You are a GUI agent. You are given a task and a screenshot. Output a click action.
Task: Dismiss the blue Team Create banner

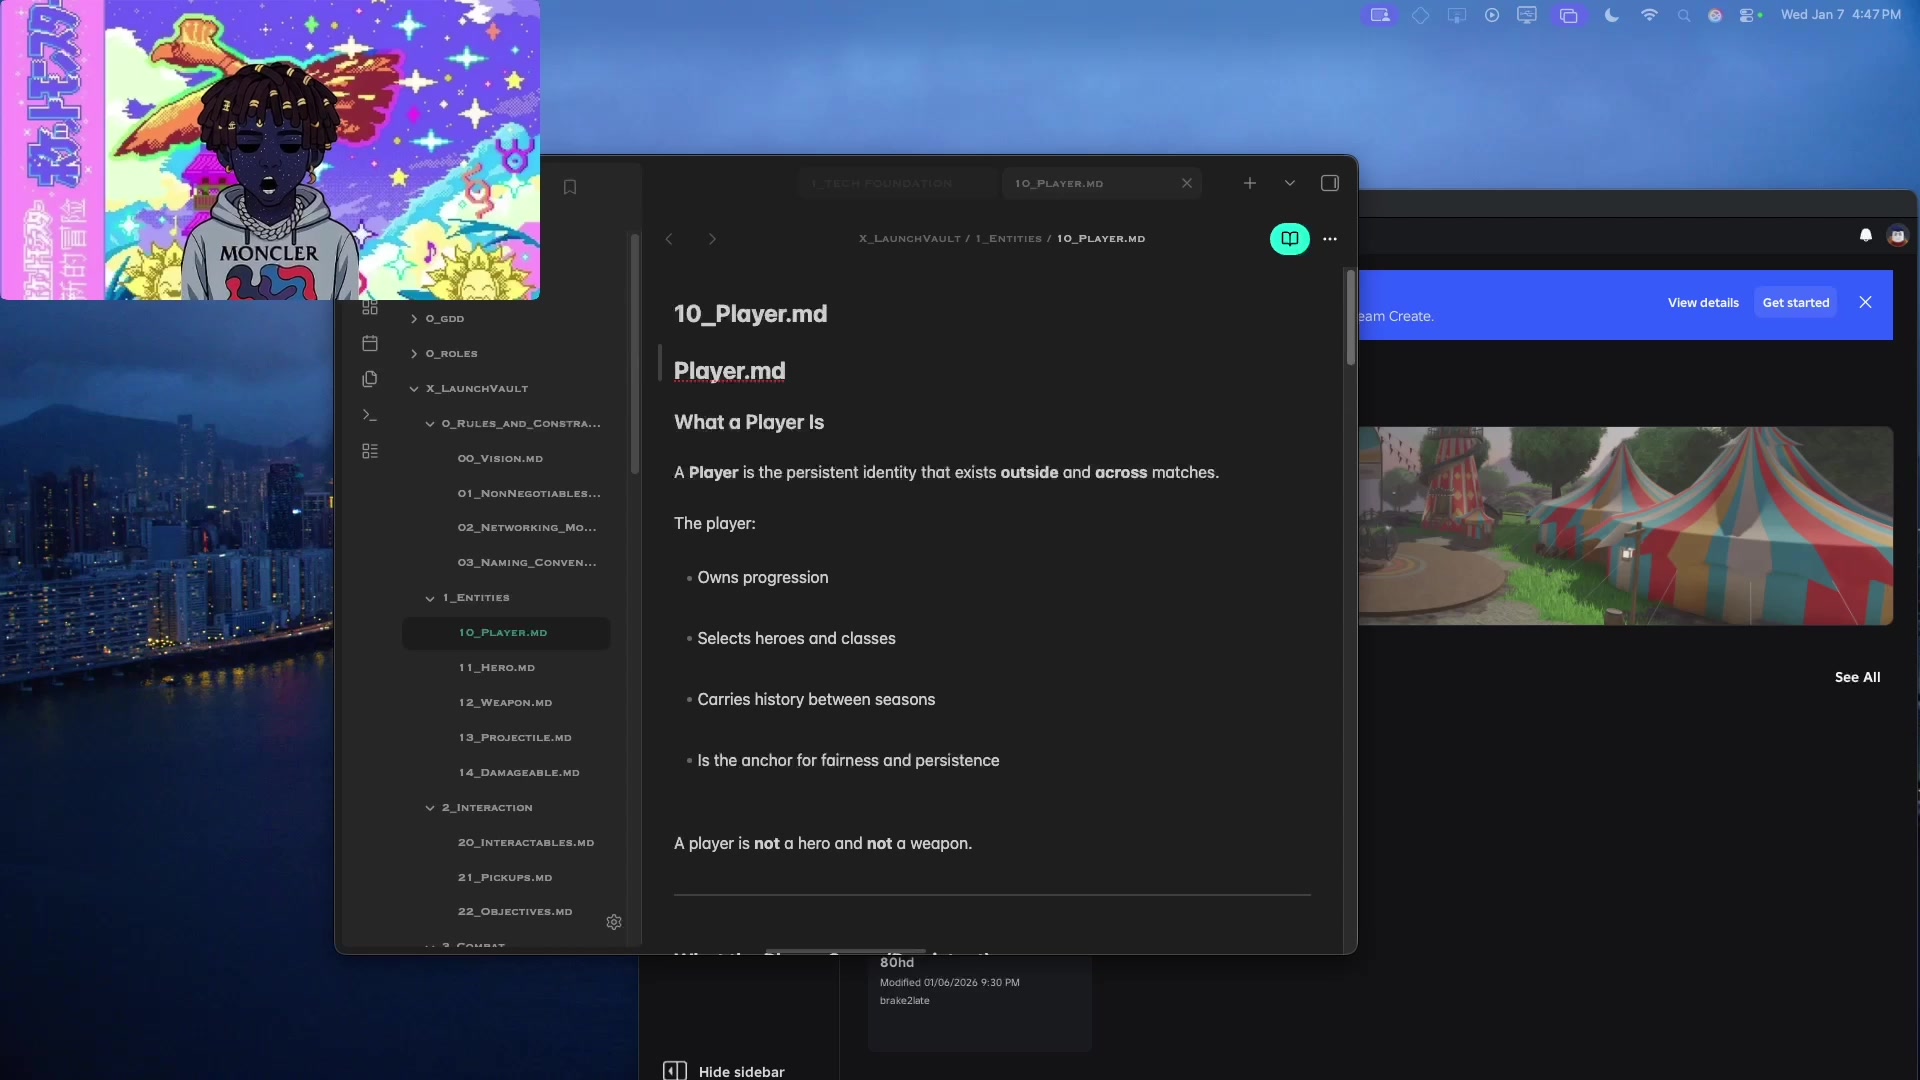click(1865, 303)
